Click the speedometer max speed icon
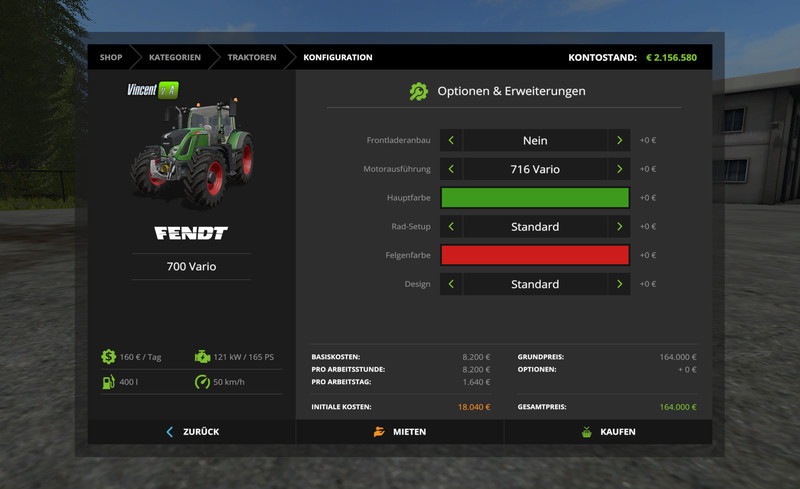Screen dimensions: 800x489 pos(202,381)
